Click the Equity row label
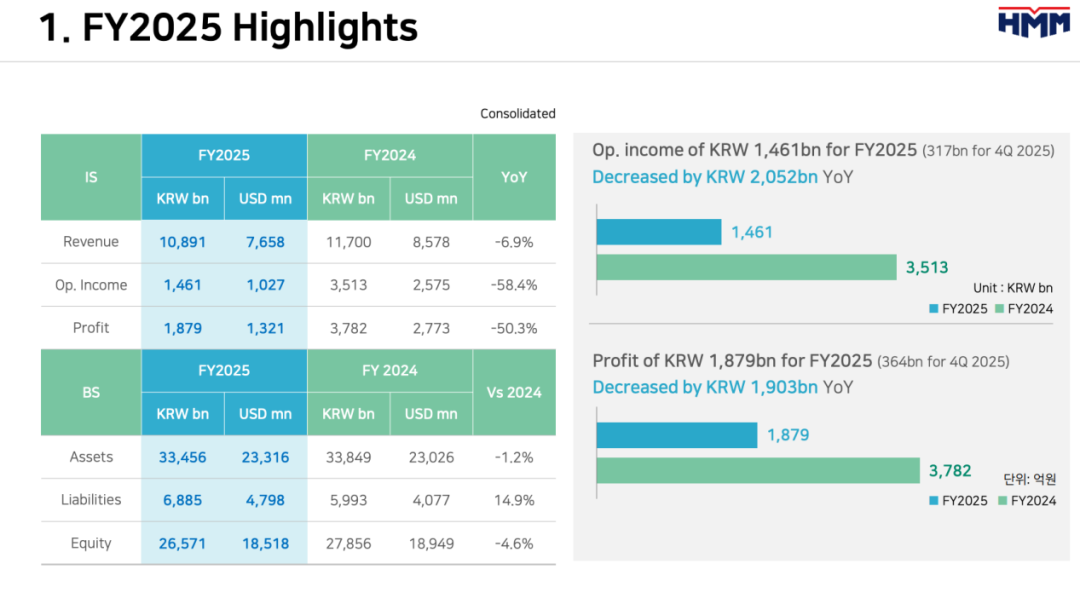The height and width of the screenshot is (598, 1080). (91, 544)
